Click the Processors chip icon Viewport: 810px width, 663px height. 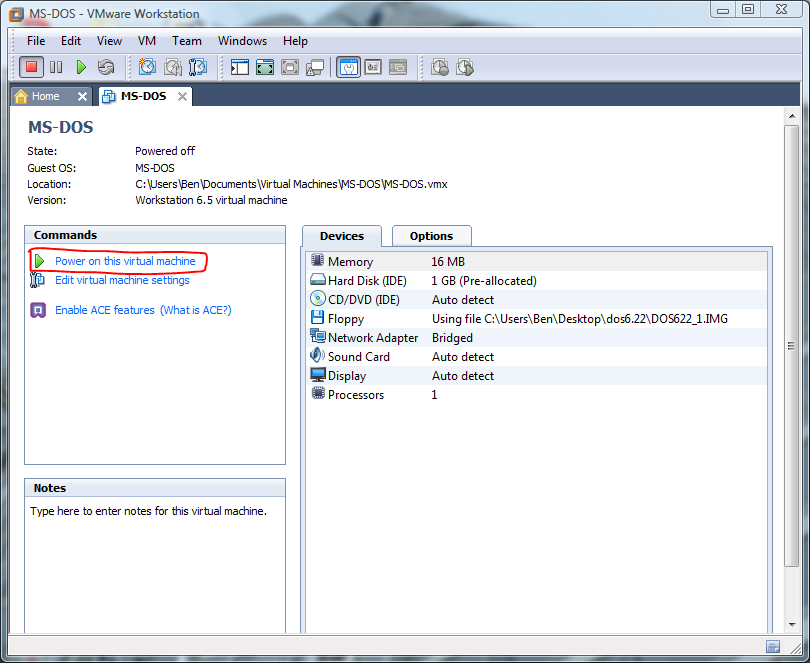click(318, 394)
